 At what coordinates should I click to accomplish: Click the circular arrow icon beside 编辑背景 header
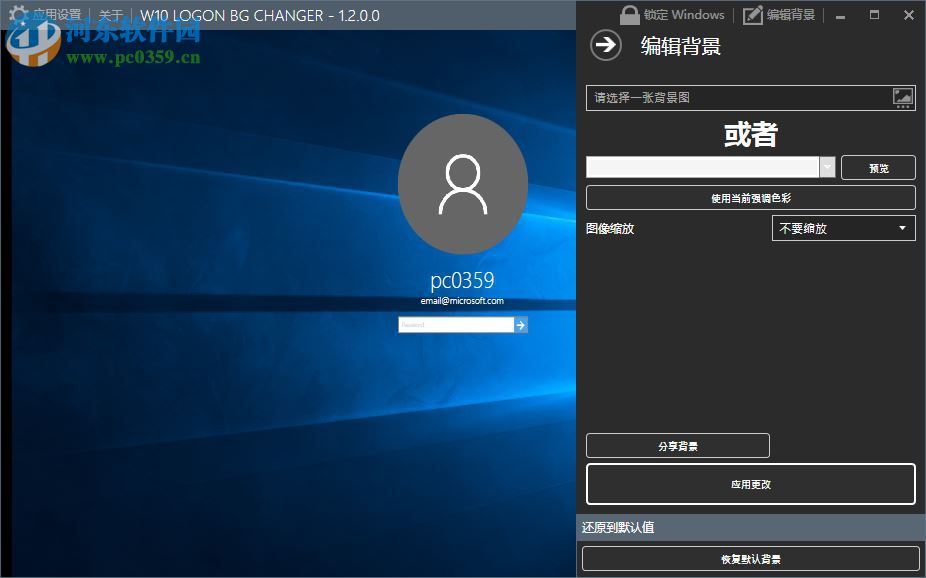tap(606, 46)
